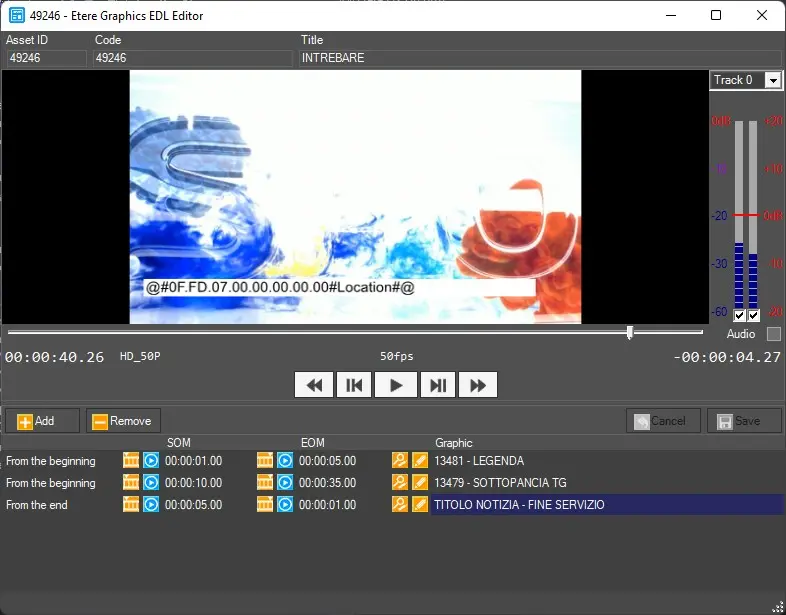Jump to previous frame button
Image resolution: width=786 pixels, height=615 pixels.
click(x=355, y=385)
